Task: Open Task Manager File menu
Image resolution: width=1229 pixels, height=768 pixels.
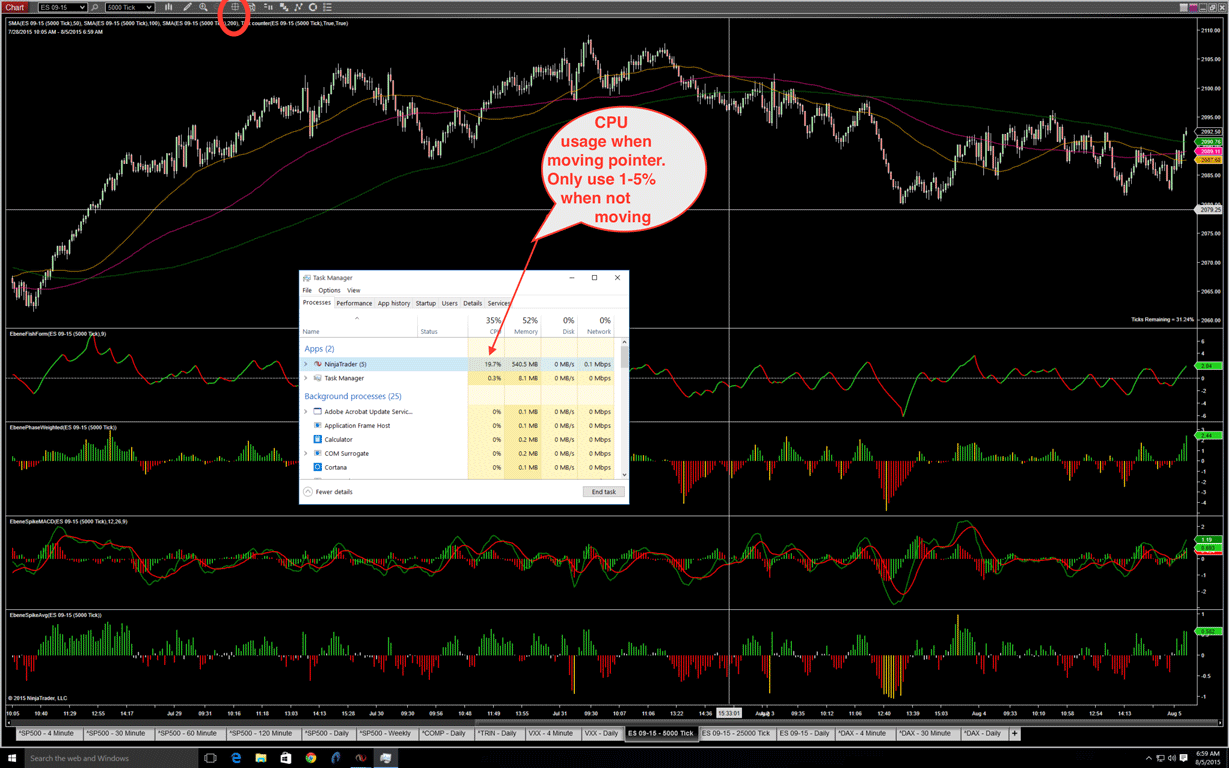Action: click(307, 290)
